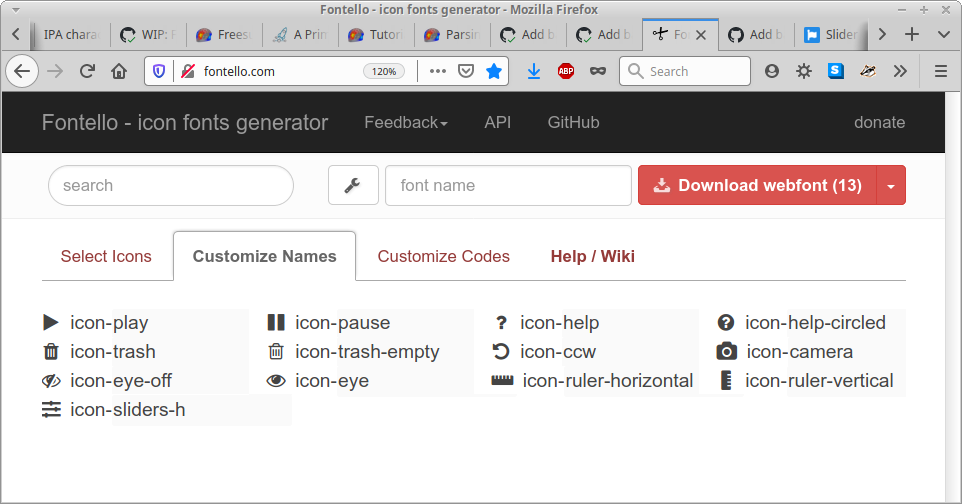Close the active Fontello tab
The width and height of the screenshot is (962, 504).
pyautogui.click(x=701, y=35)
